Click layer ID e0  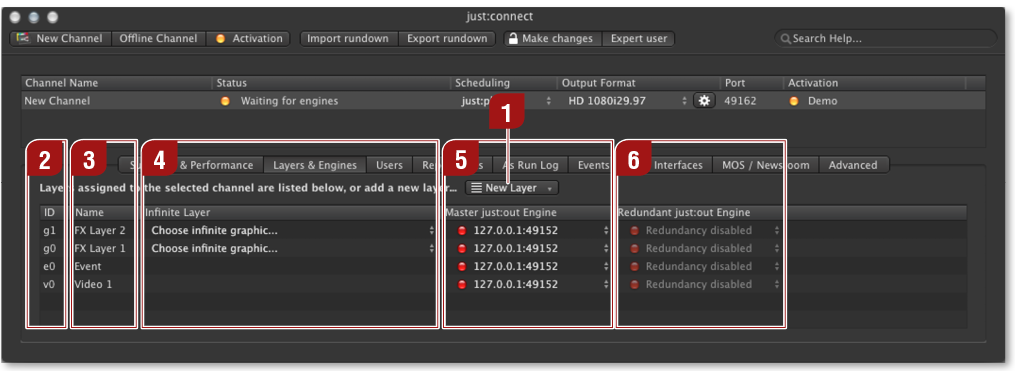click(x=49, y=267)
